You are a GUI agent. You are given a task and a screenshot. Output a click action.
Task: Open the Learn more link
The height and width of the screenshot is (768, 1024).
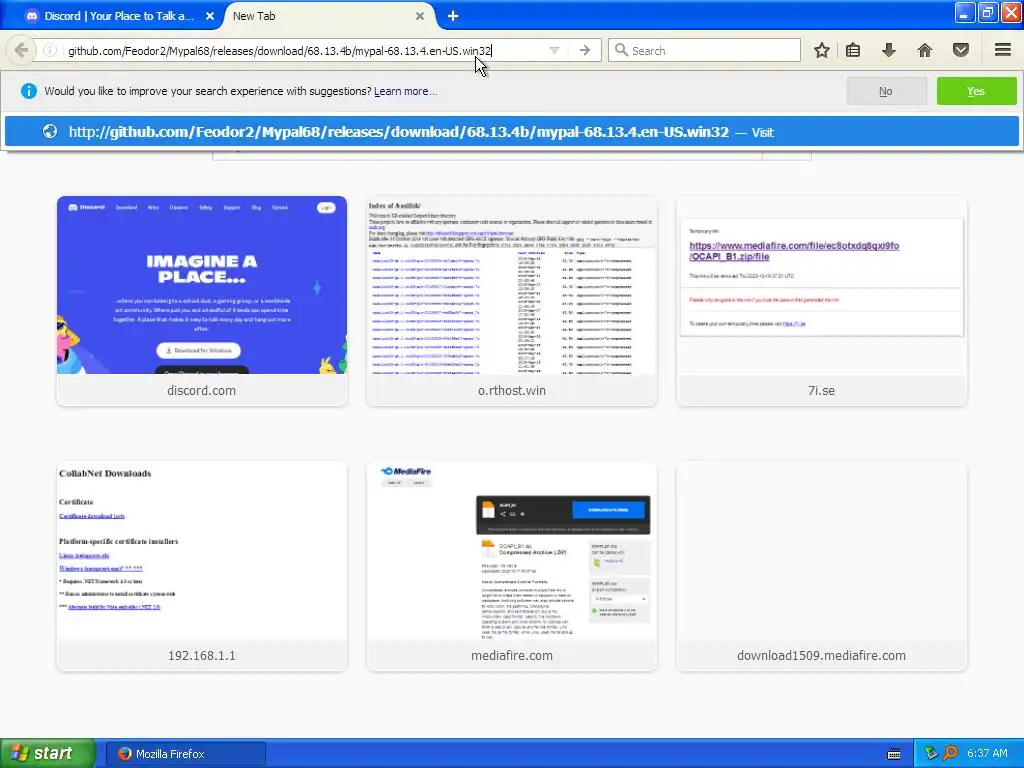point(406,91)
